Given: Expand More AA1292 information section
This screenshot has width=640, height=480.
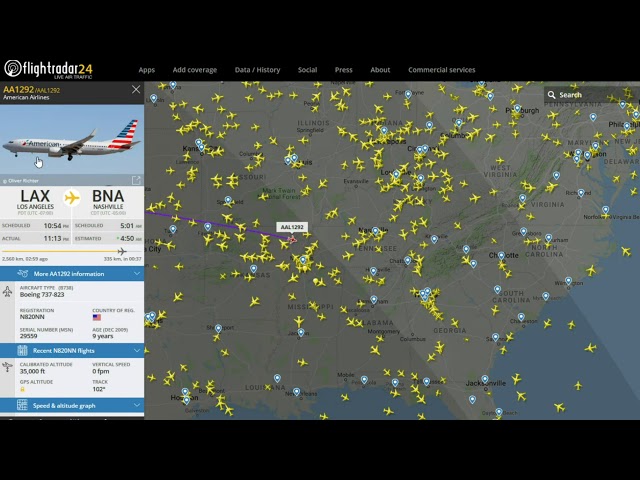Looking at the screenshot, I should [x=72, y=273].
